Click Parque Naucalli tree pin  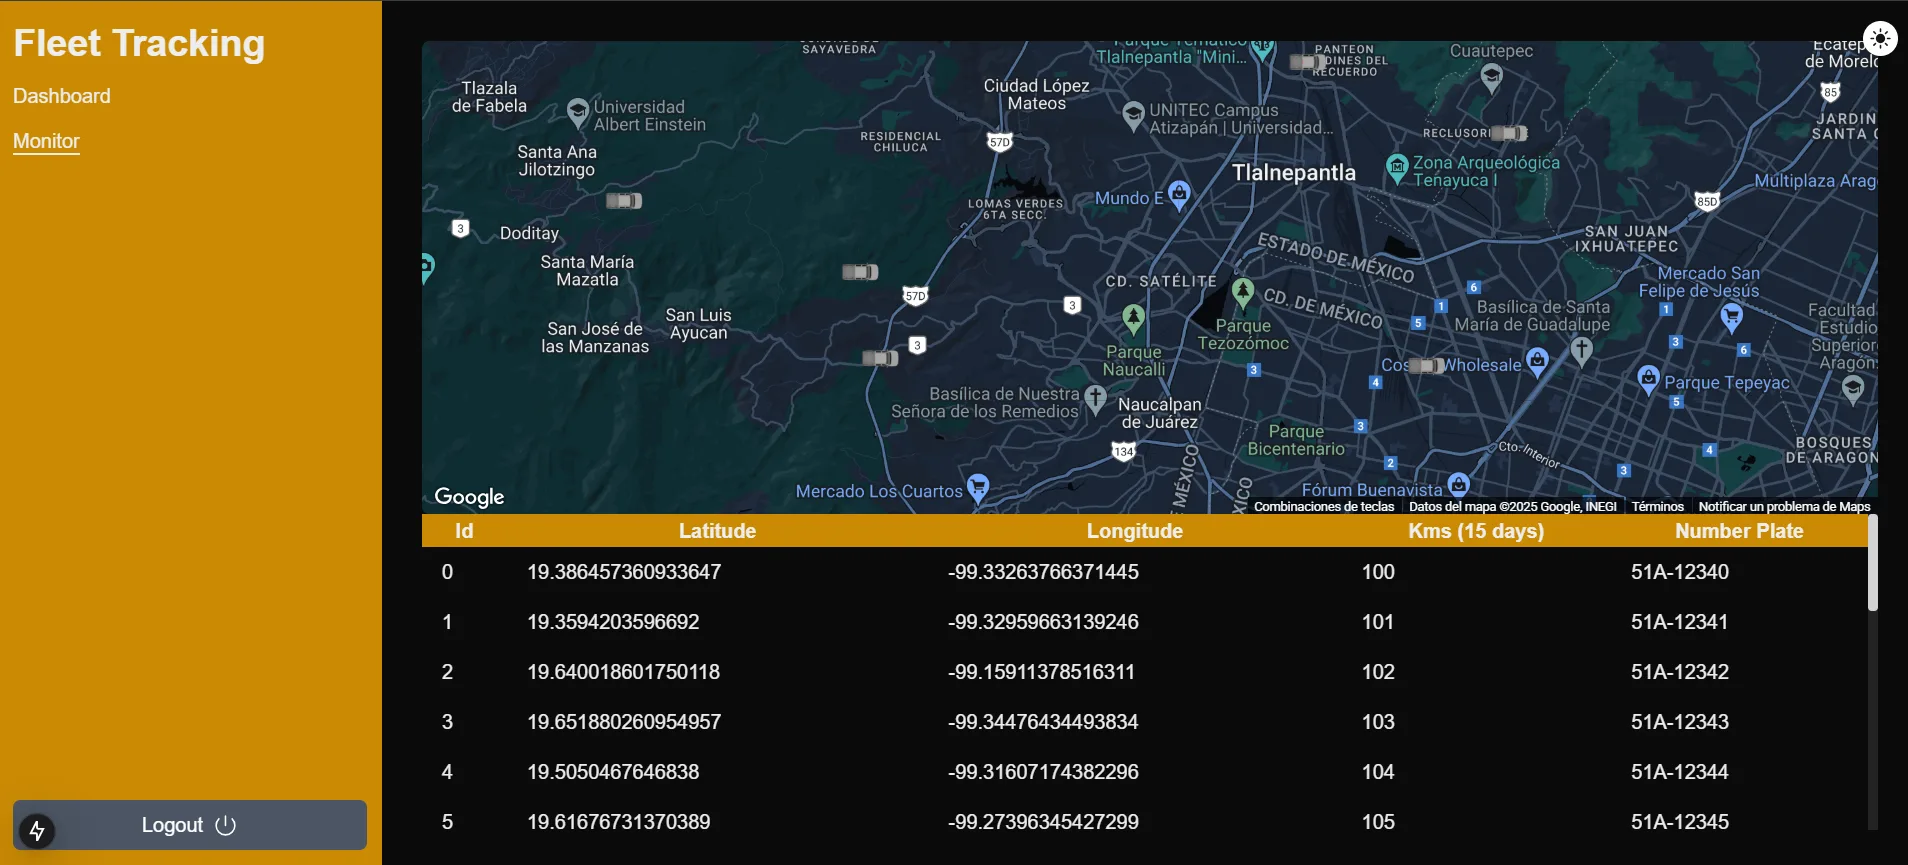click(1133, 320)
